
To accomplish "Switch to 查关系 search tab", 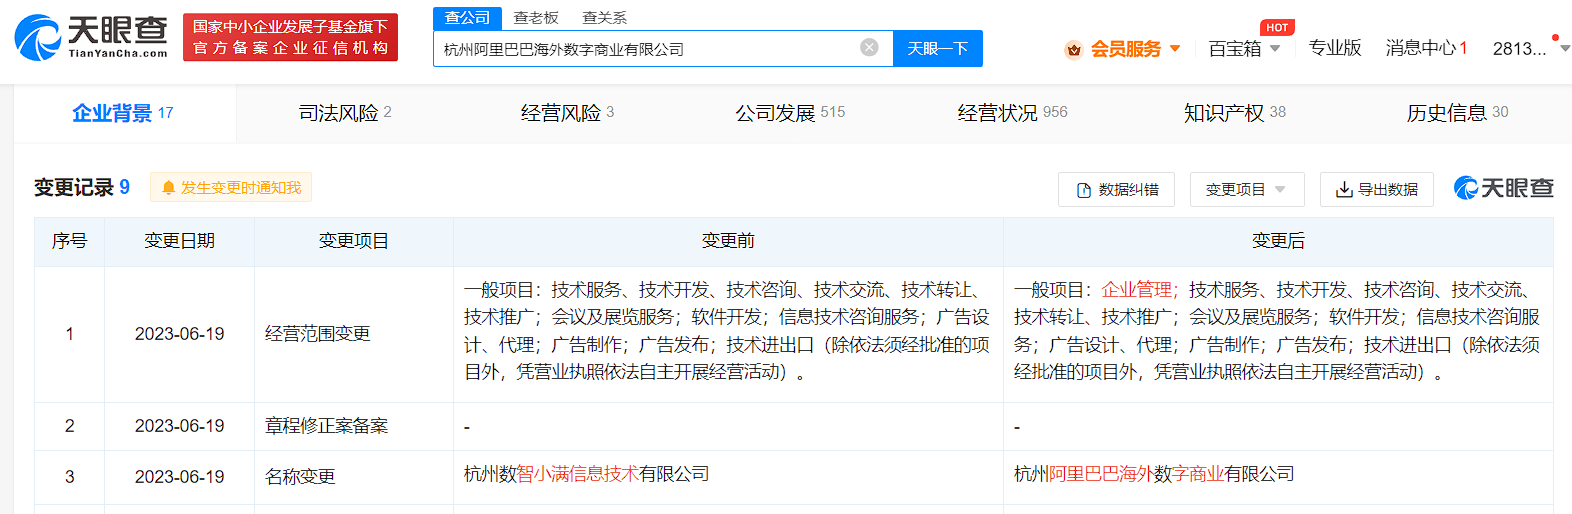I will tap(605, 17).
